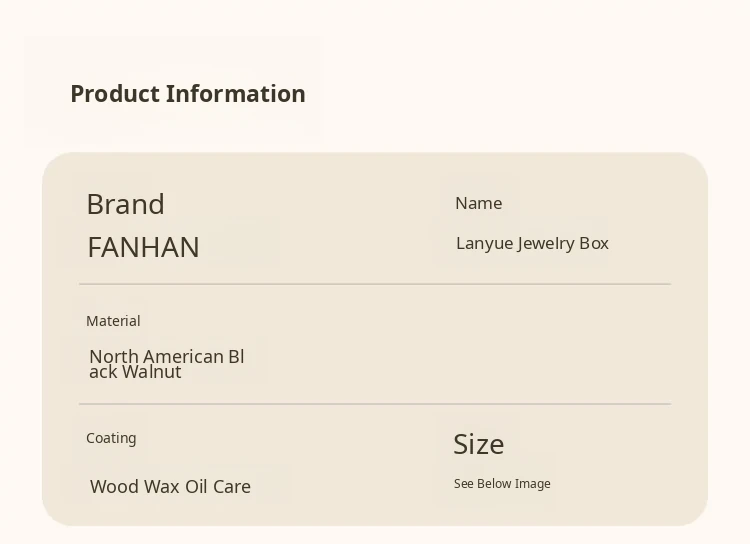Click the Name field label

[478, 203]
